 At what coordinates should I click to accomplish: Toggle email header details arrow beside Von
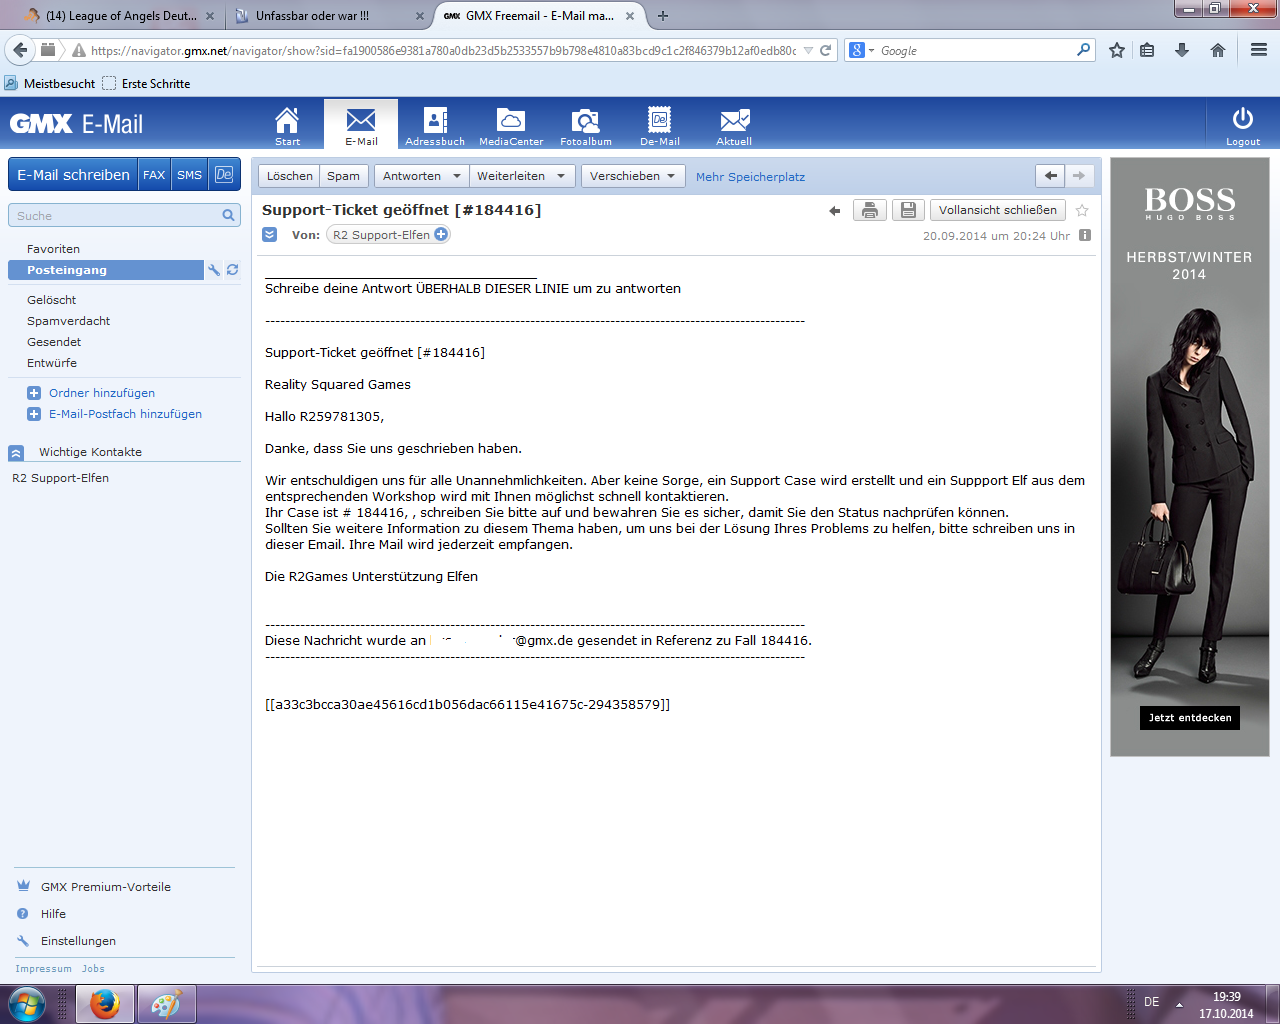pyautogui.click(x=269, y=235)
